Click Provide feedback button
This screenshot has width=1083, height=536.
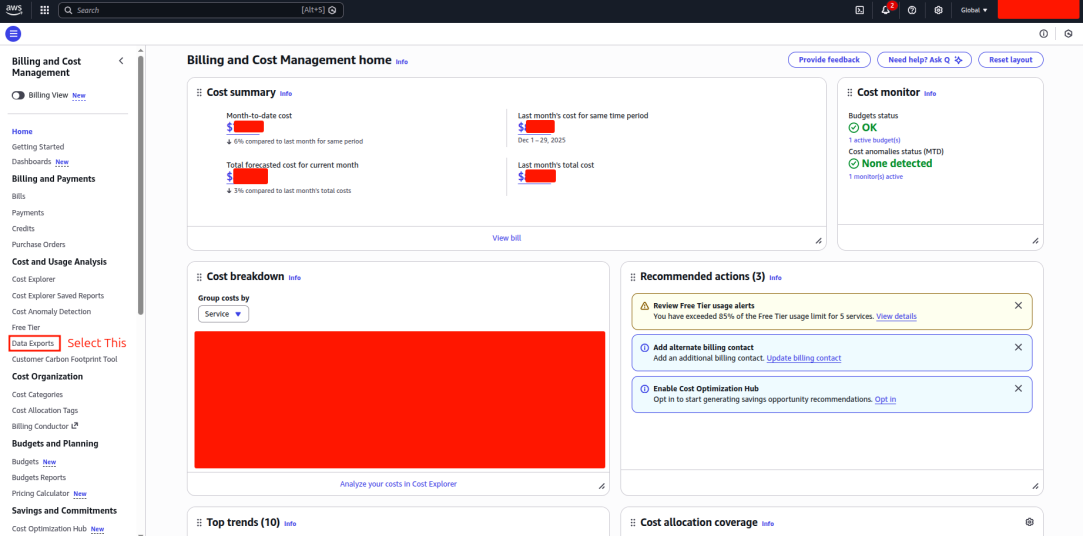click(829, 60)
